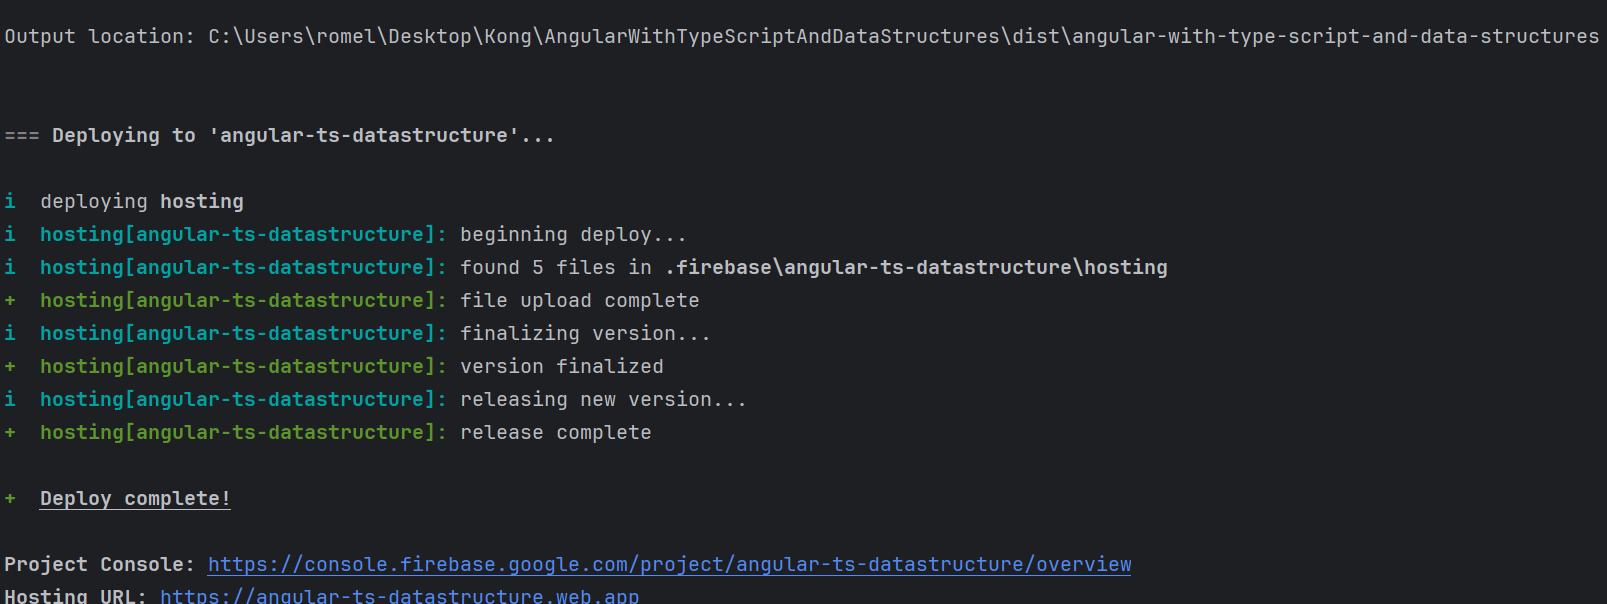
Task: Open the angular-ts-datastructure.web.app Hosting URL
Action: coord(399,595)
